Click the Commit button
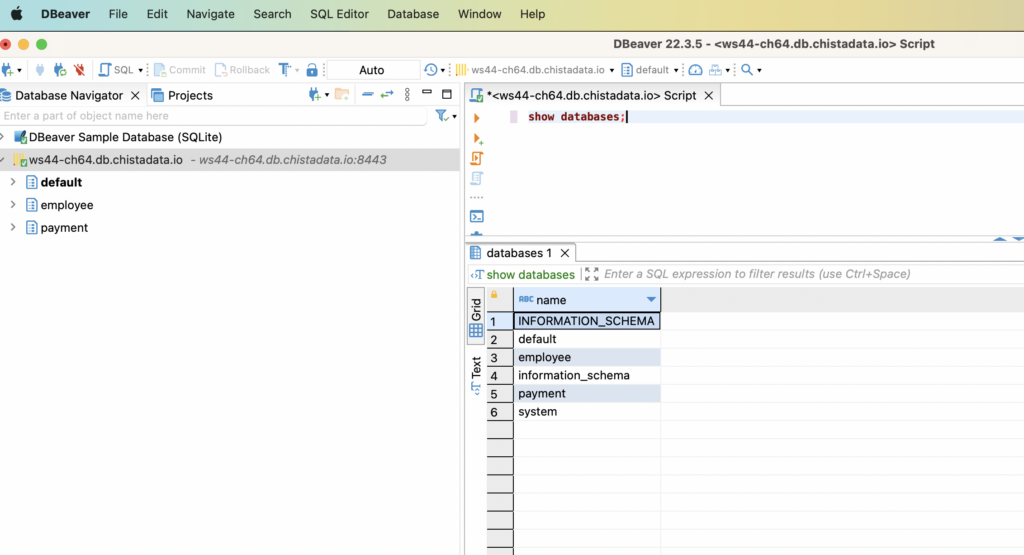1024x555 pixels. point(180,70)
